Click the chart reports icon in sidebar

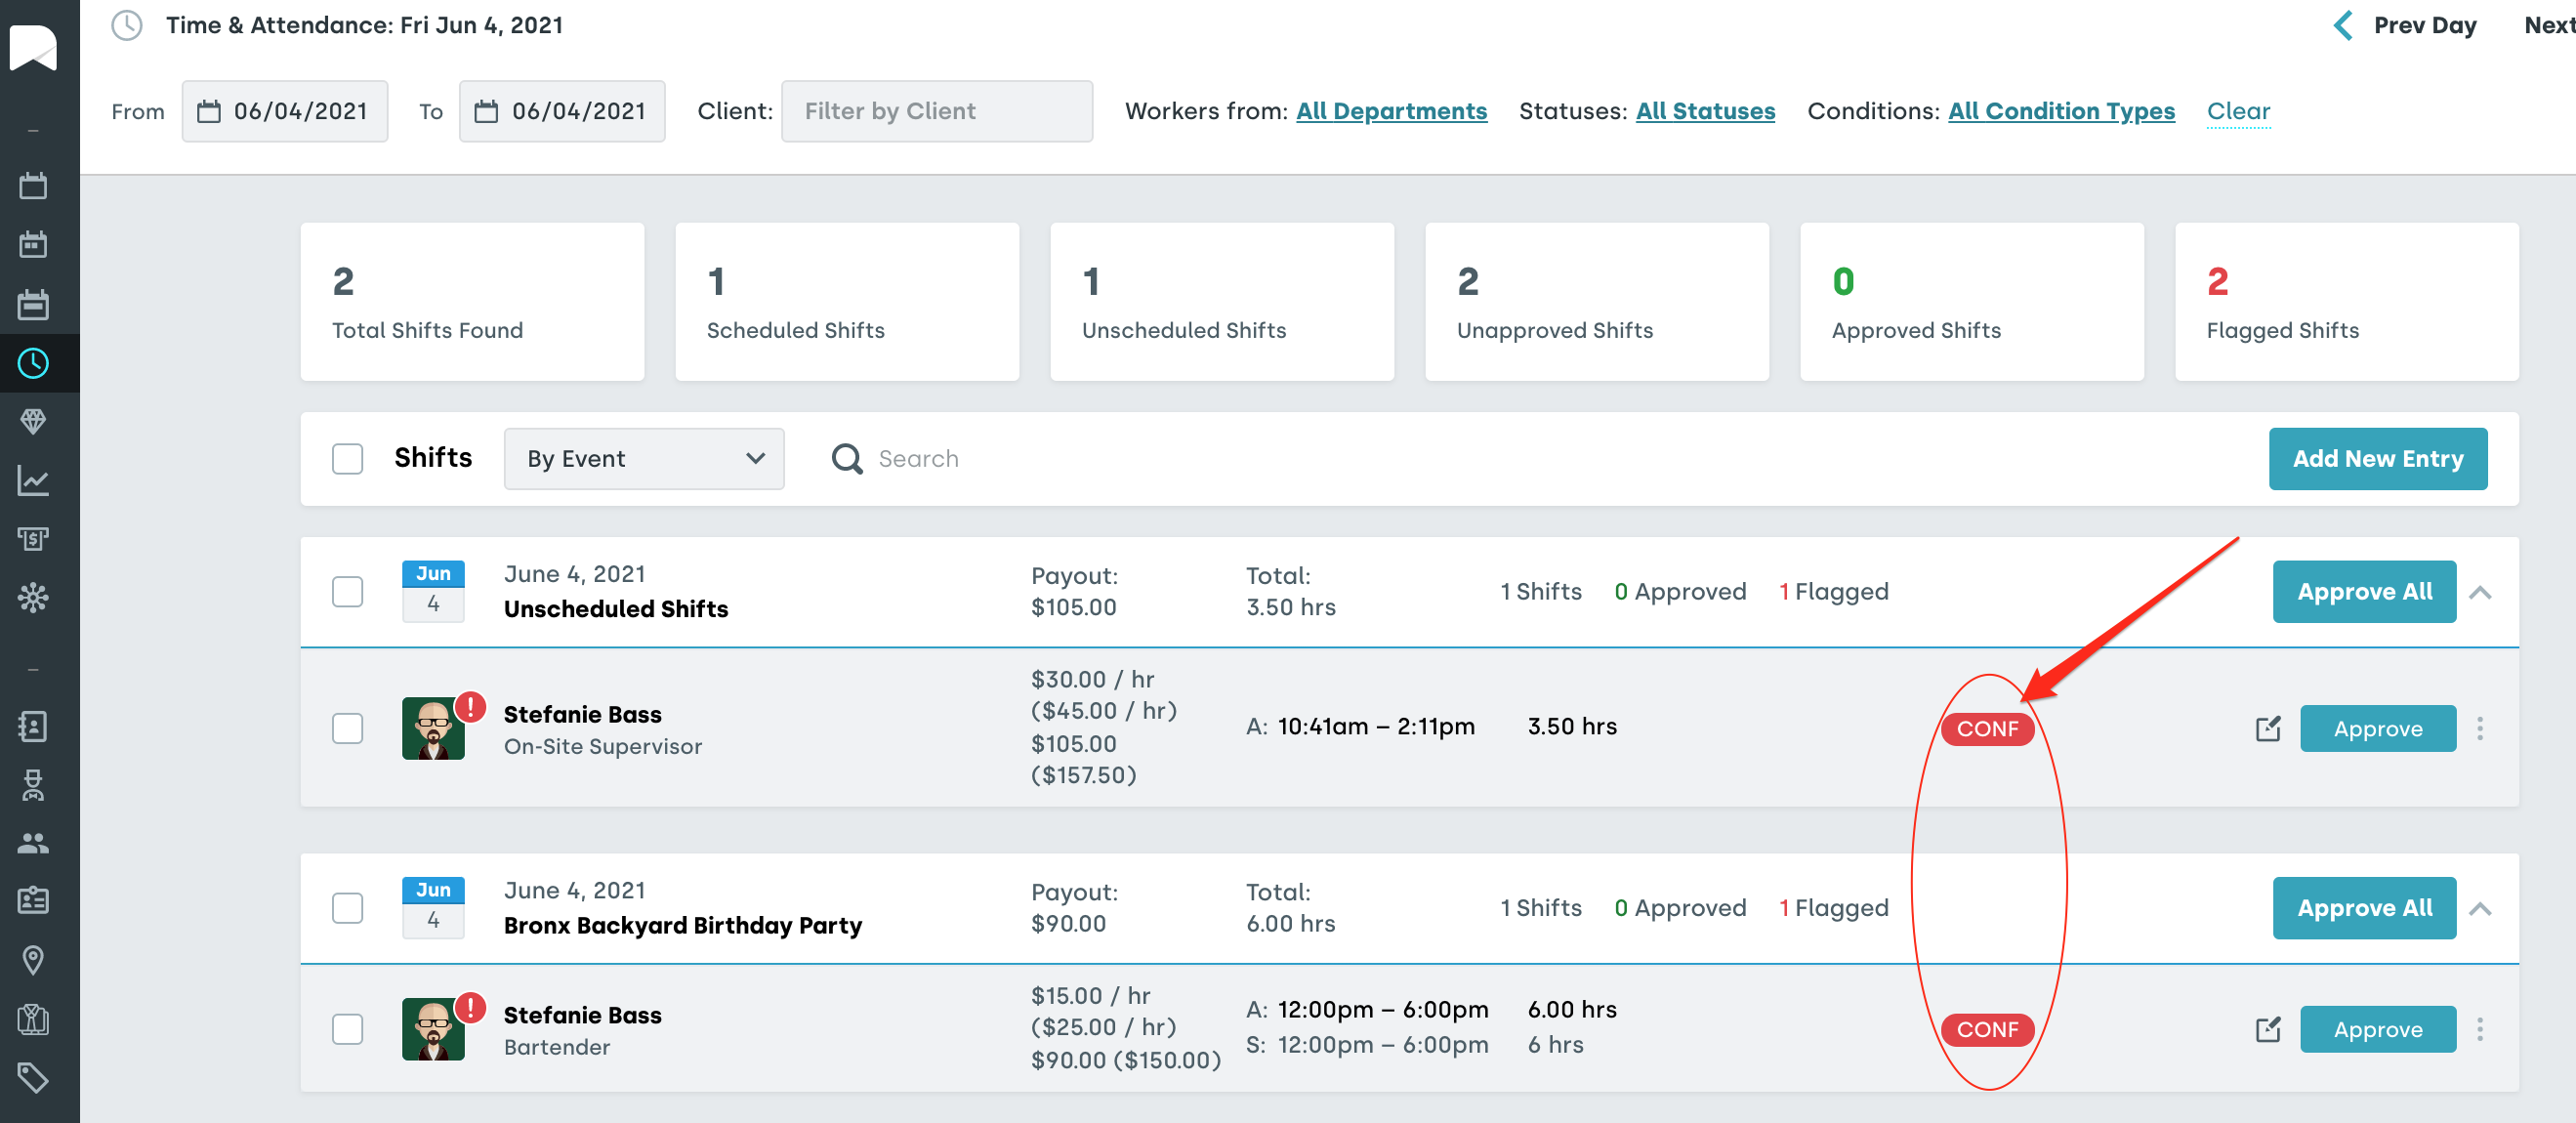click(33, 481)
